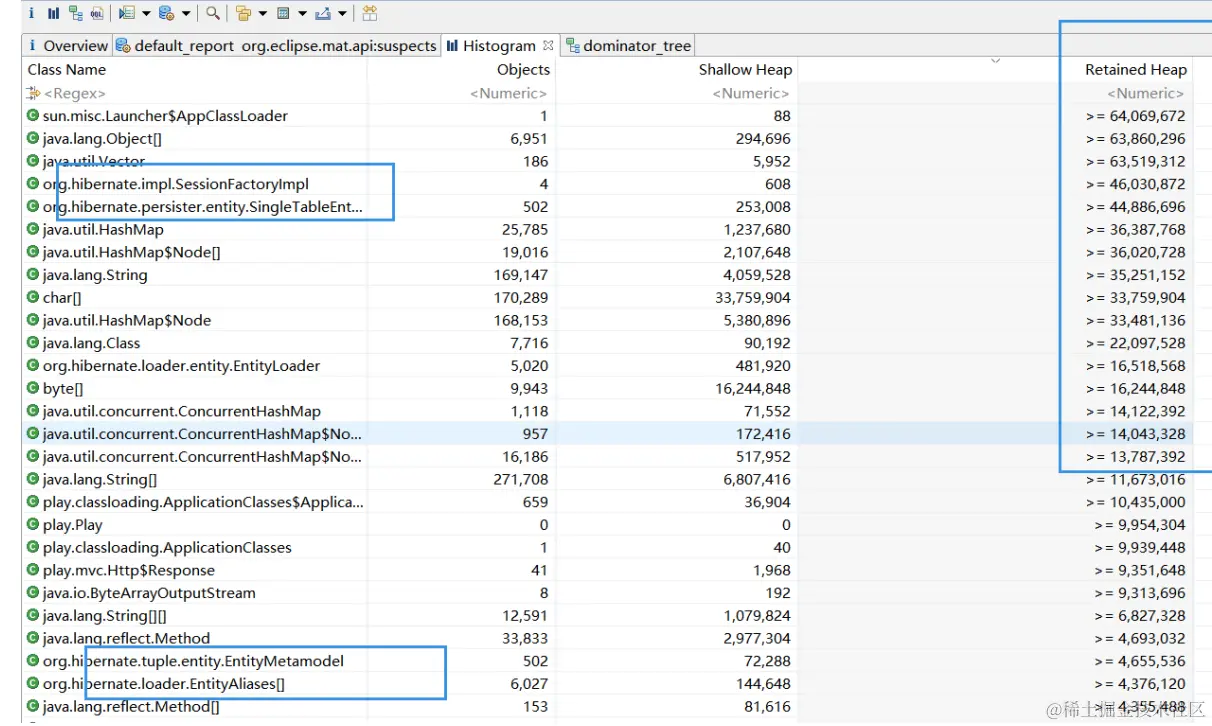
Task: Open dropdown arrow beside thread overview icon
Action: 146,14
